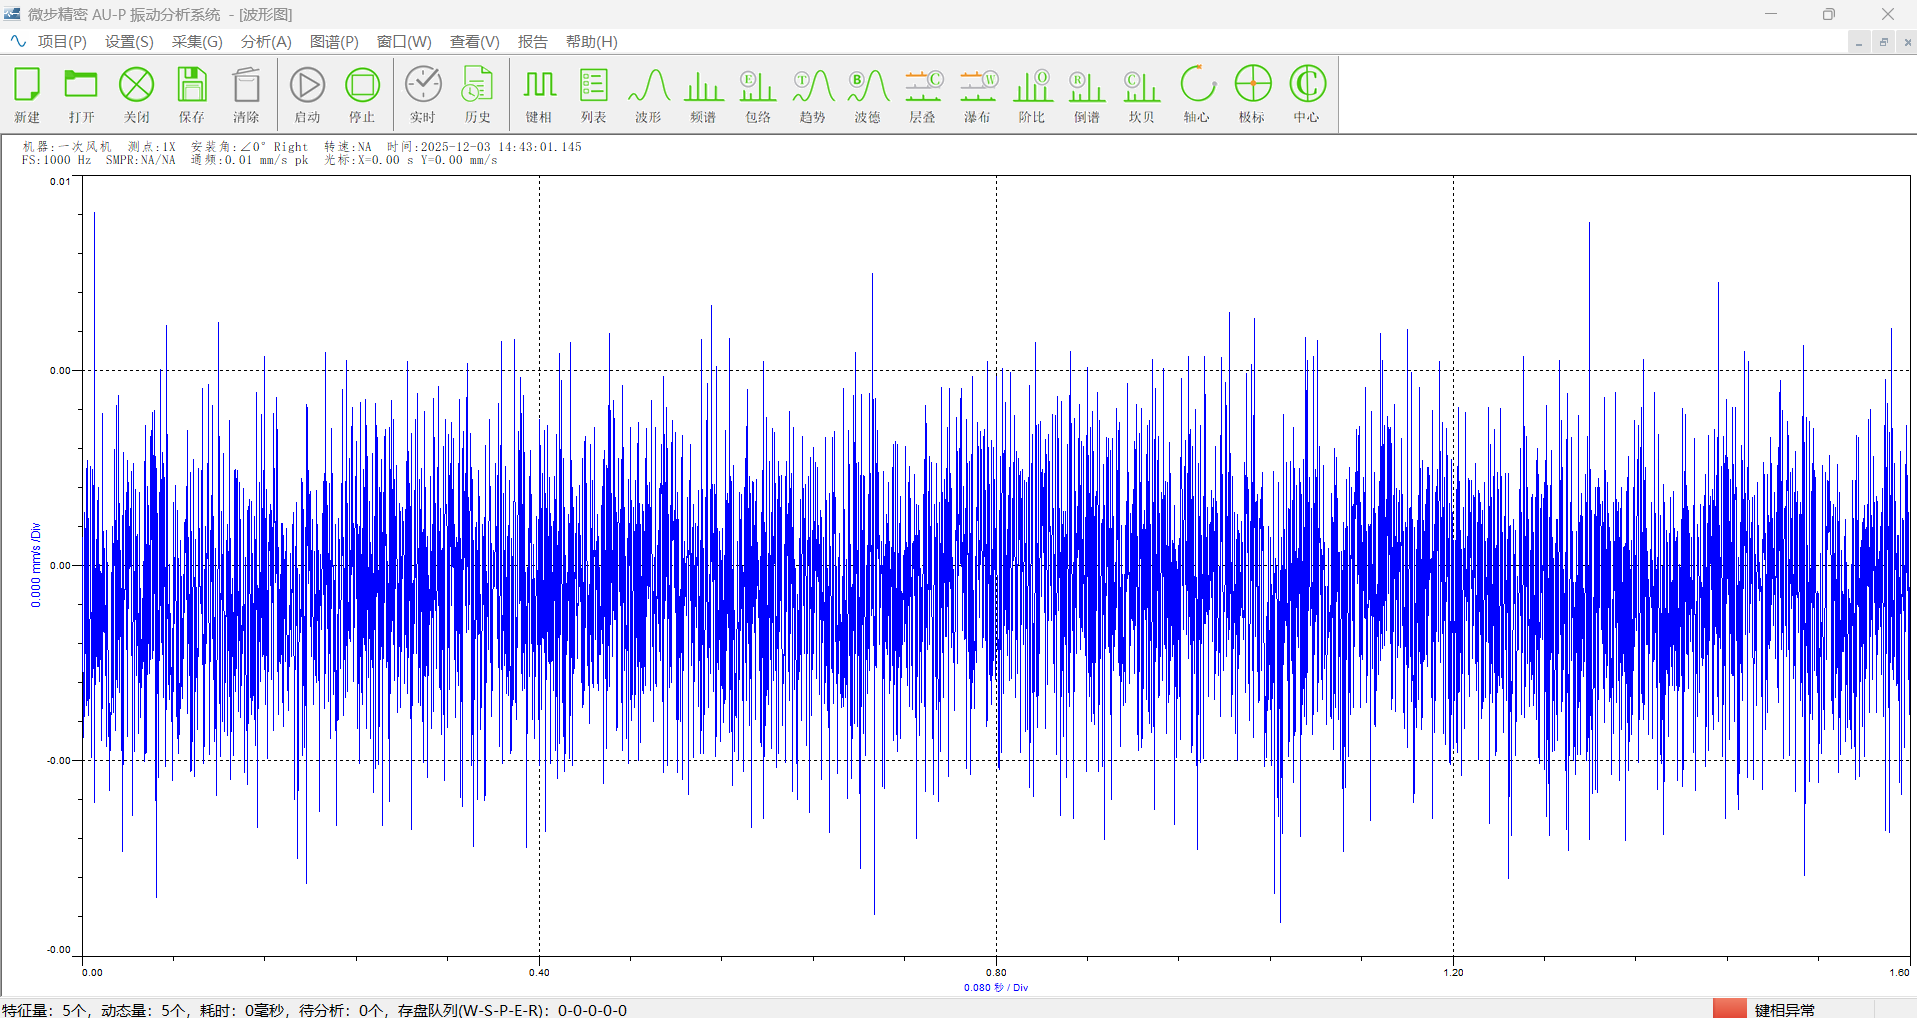Restore the inner document window
The width and height of the screenshot is (1917, 1018).
[1883, 42]
